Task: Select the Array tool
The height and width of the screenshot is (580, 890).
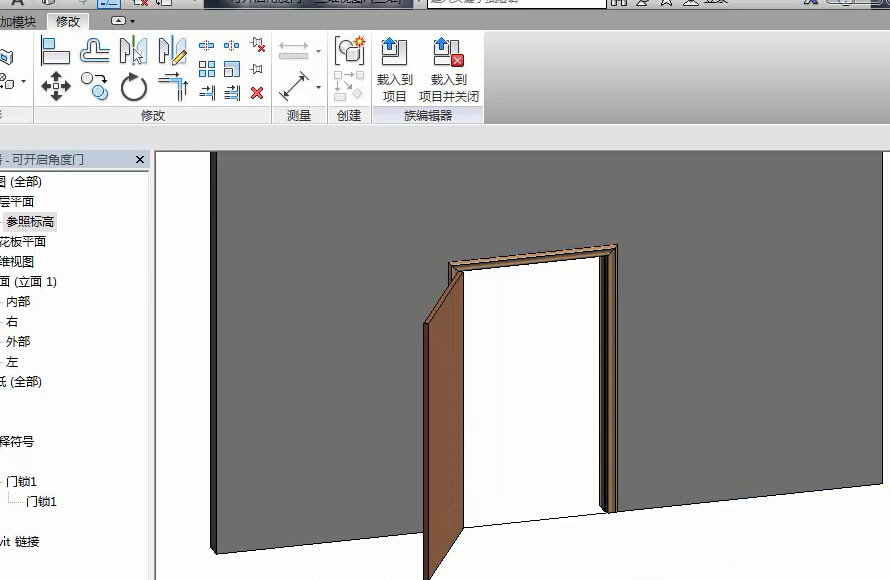Action: pyautogui.click(x=207, y=69)
